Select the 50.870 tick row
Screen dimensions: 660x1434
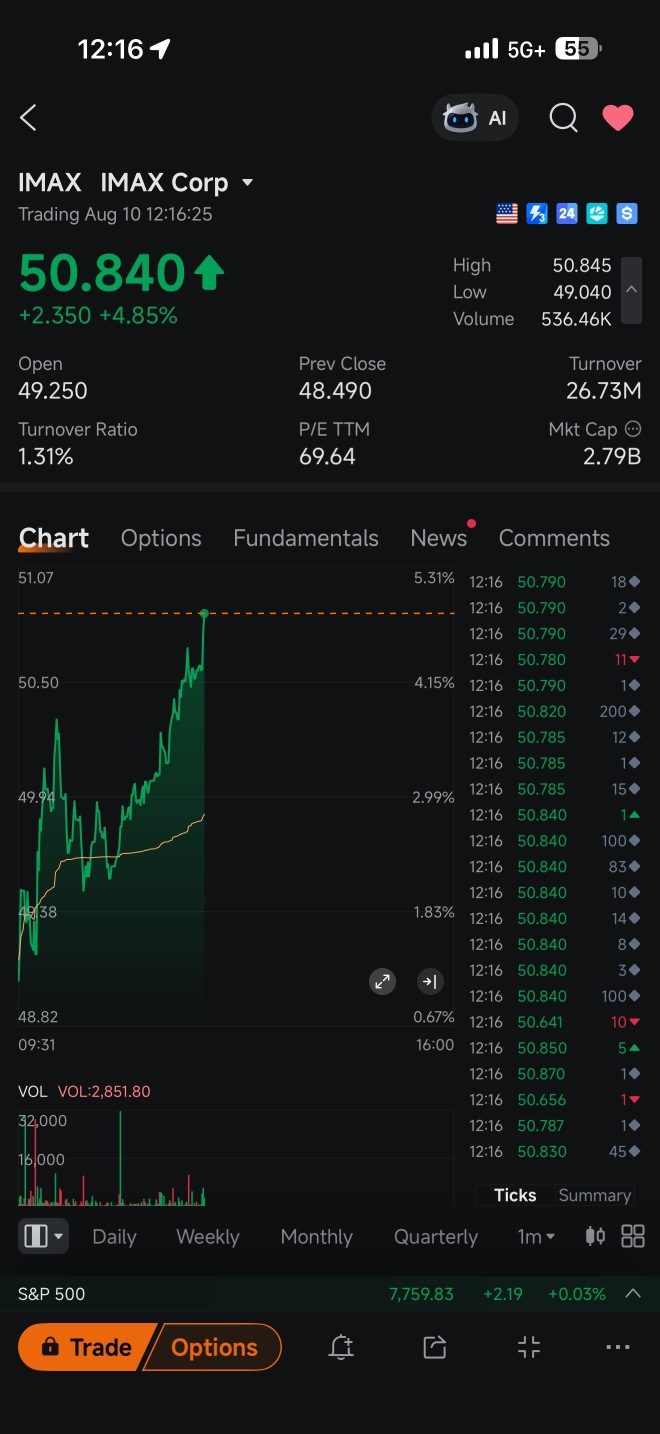click(554, 1074)
